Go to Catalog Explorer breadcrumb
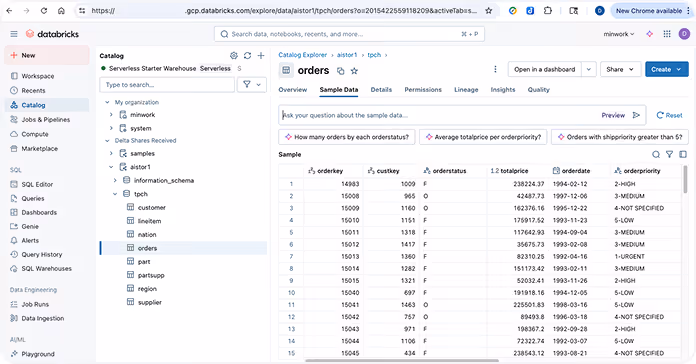The width and height of the screenshot is (696, 364). pos(303,55)
